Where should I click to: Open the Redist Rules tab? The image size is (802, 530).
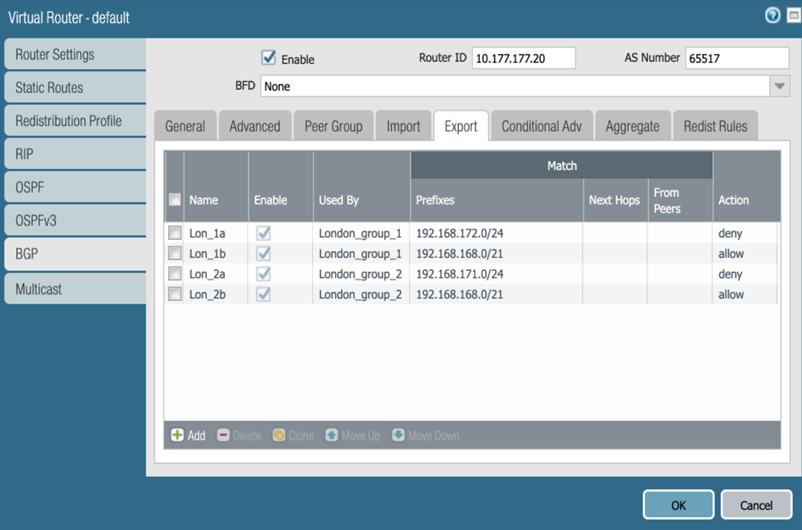click(715, 126)
